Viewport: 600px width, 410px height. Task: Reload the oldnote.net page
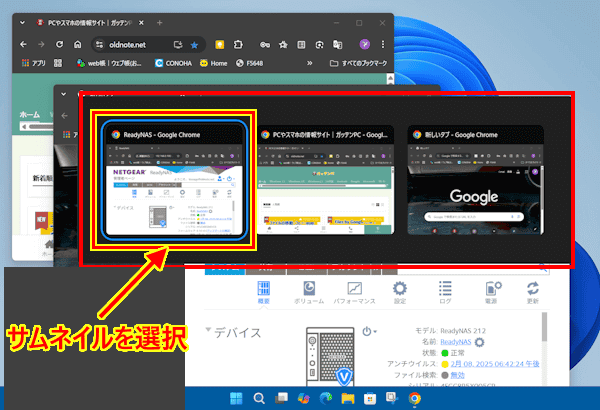[59, 44]
